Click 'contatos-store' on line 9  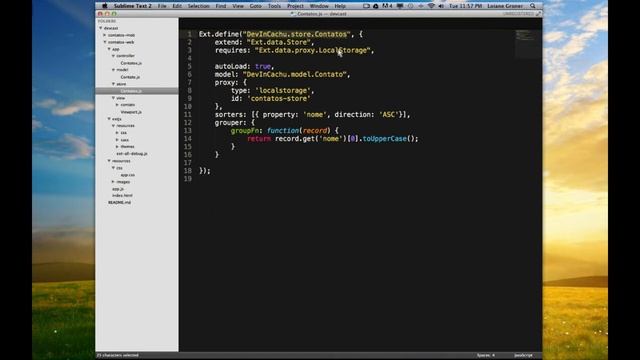click(279, 98)
